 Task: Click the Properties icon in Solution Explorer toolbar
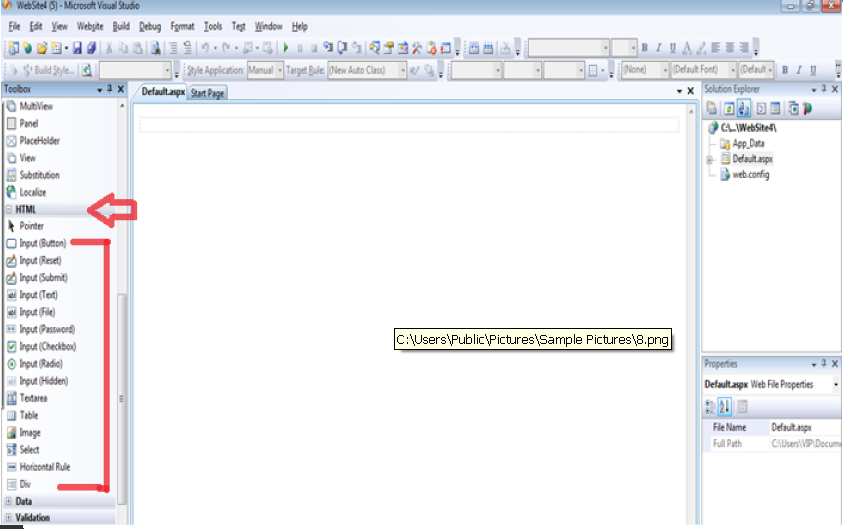pos(712,109)
